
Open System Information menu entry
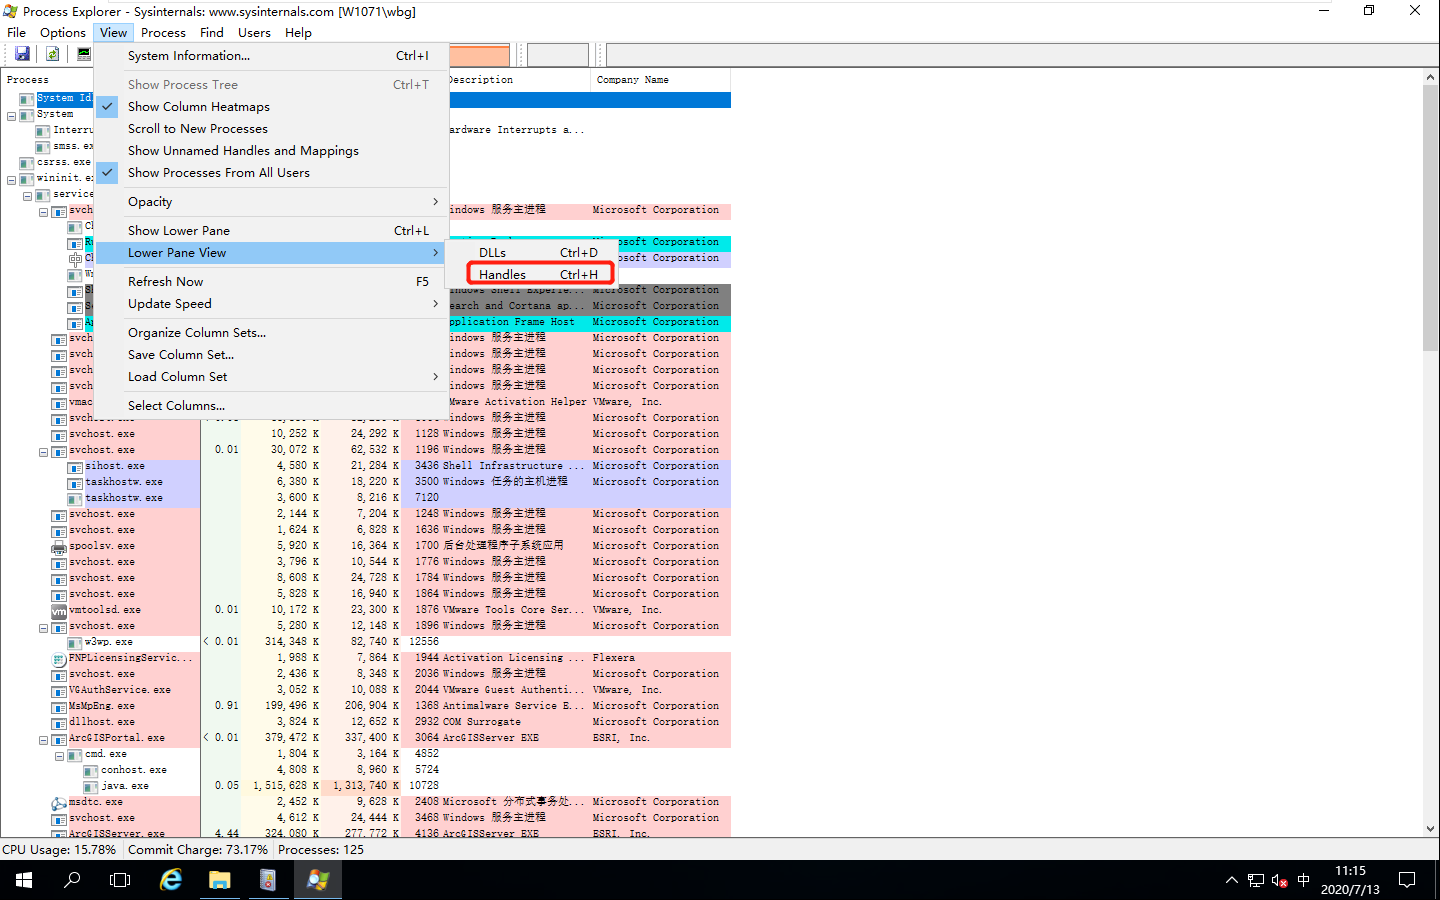pos(272,56)
